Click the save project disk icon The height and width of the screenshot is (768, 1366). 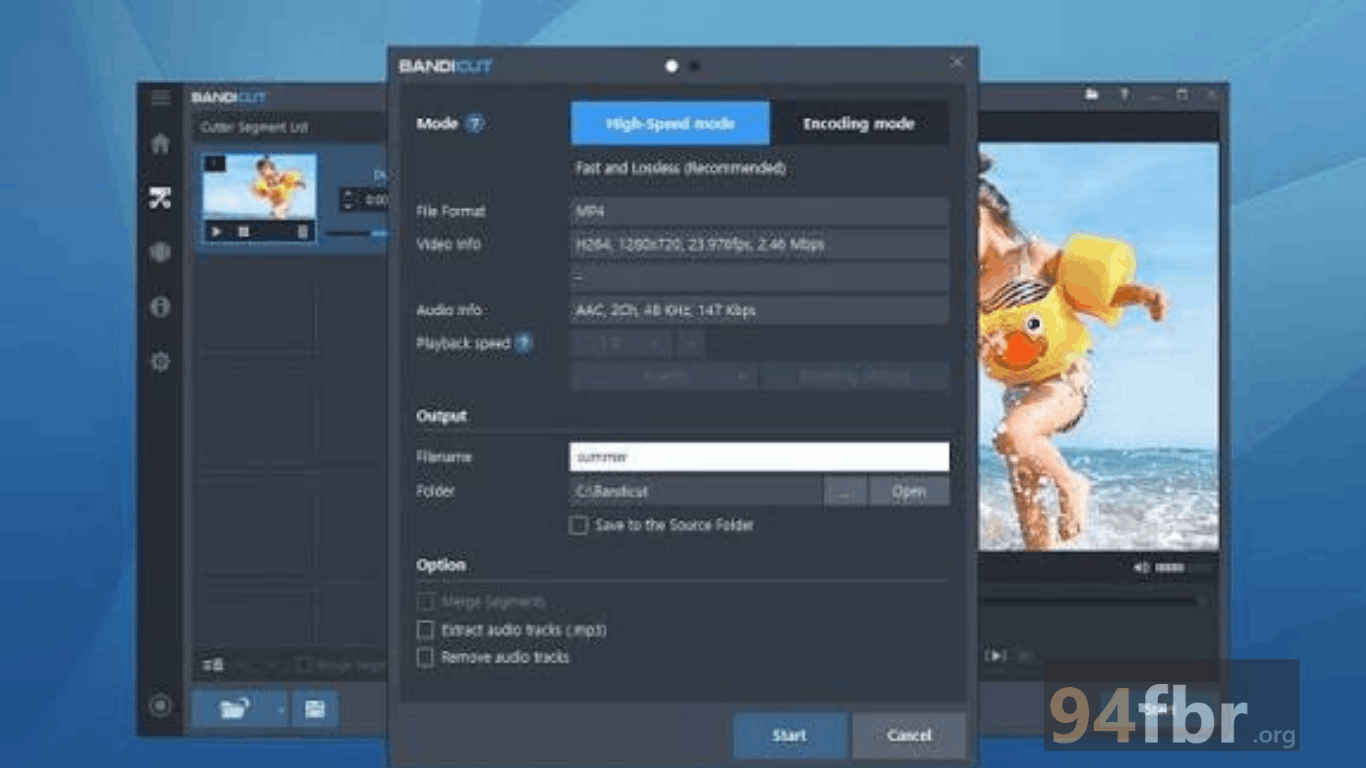pos(315,709)
